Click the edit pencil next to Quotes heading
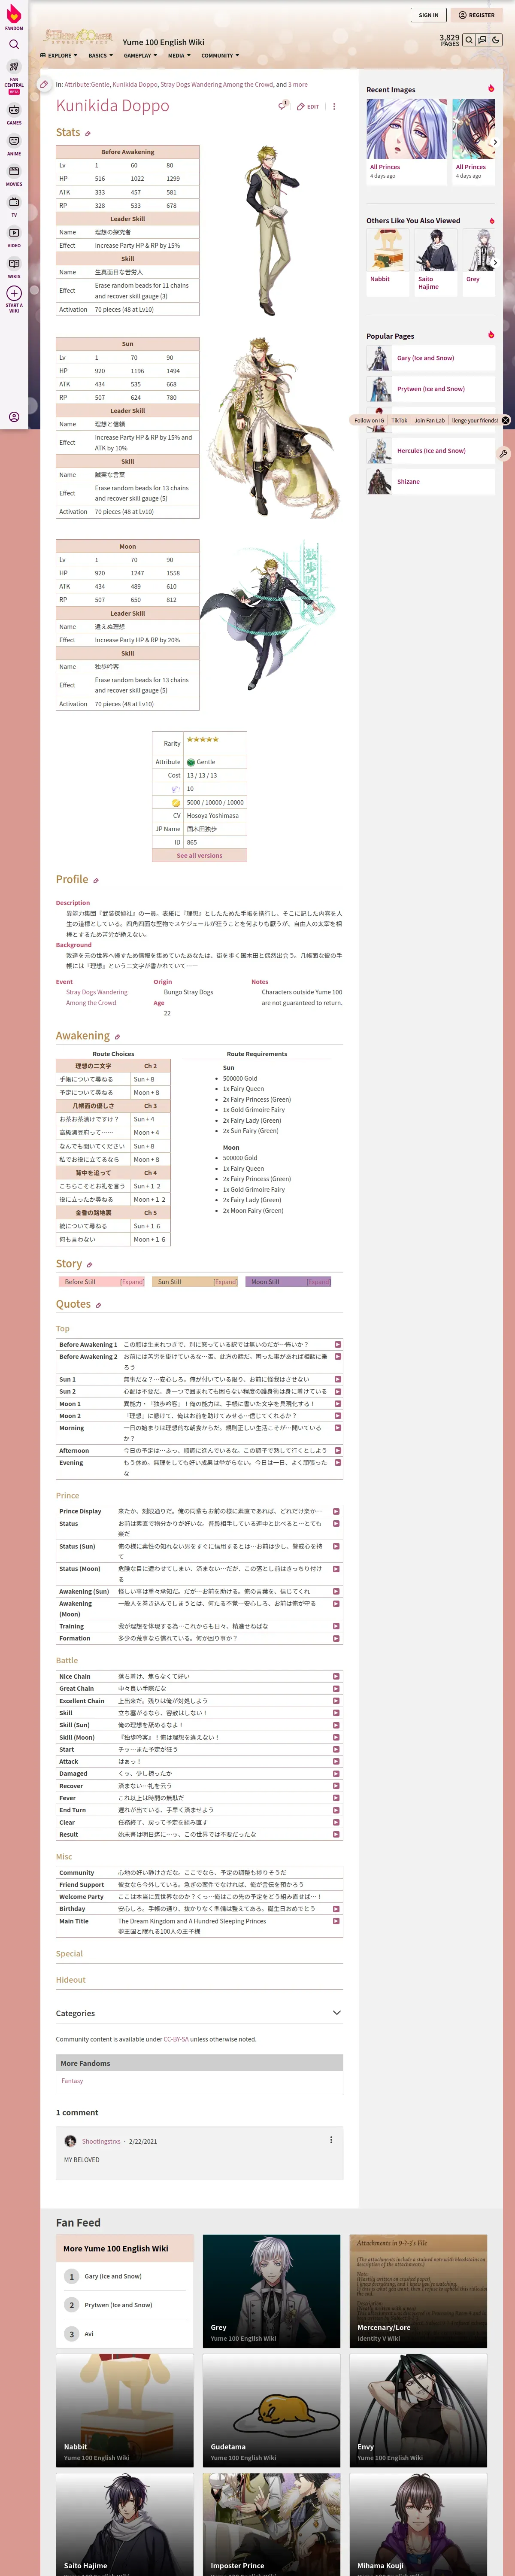This screenshot has height=2576, width=515. tap(98, 1305)
